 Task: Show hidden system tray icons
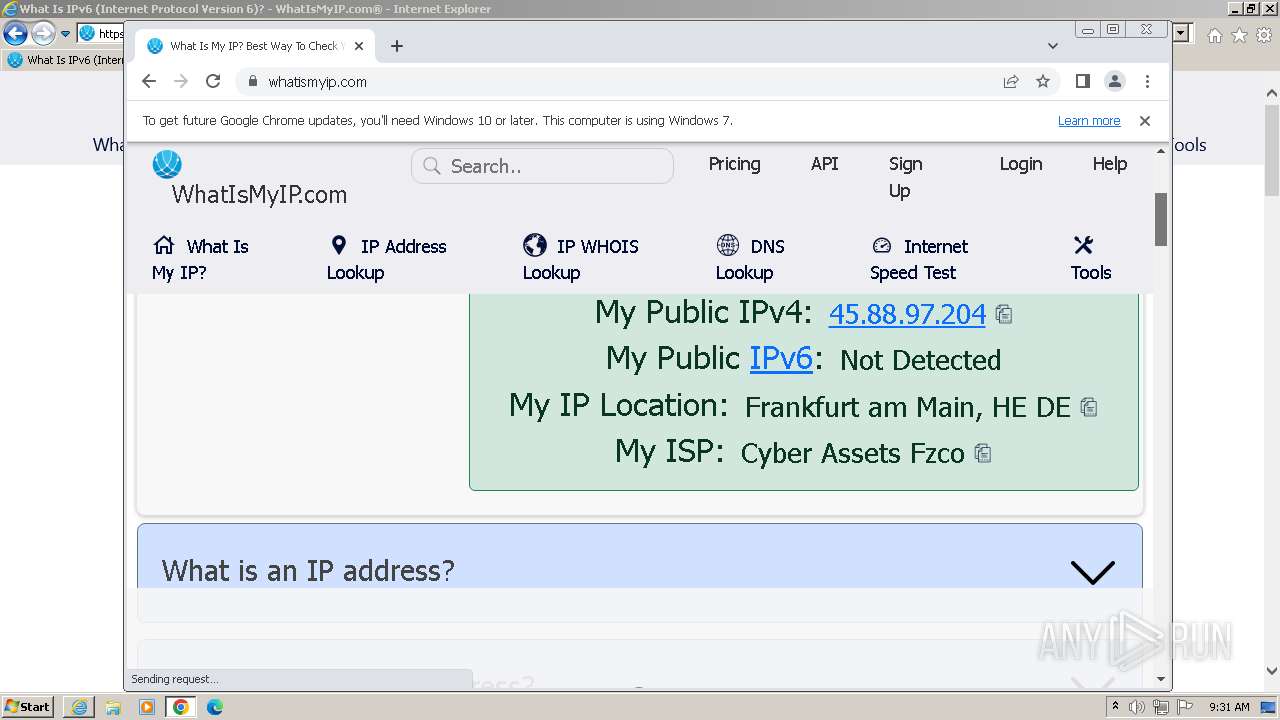(1116, 707)
